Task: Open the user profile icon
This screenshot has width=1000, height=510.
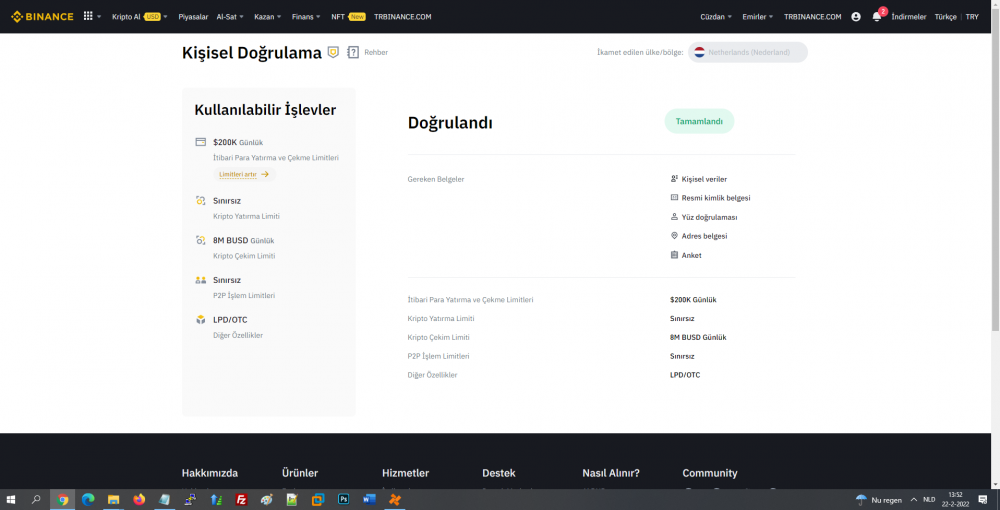Action: [x=855, y=17]
